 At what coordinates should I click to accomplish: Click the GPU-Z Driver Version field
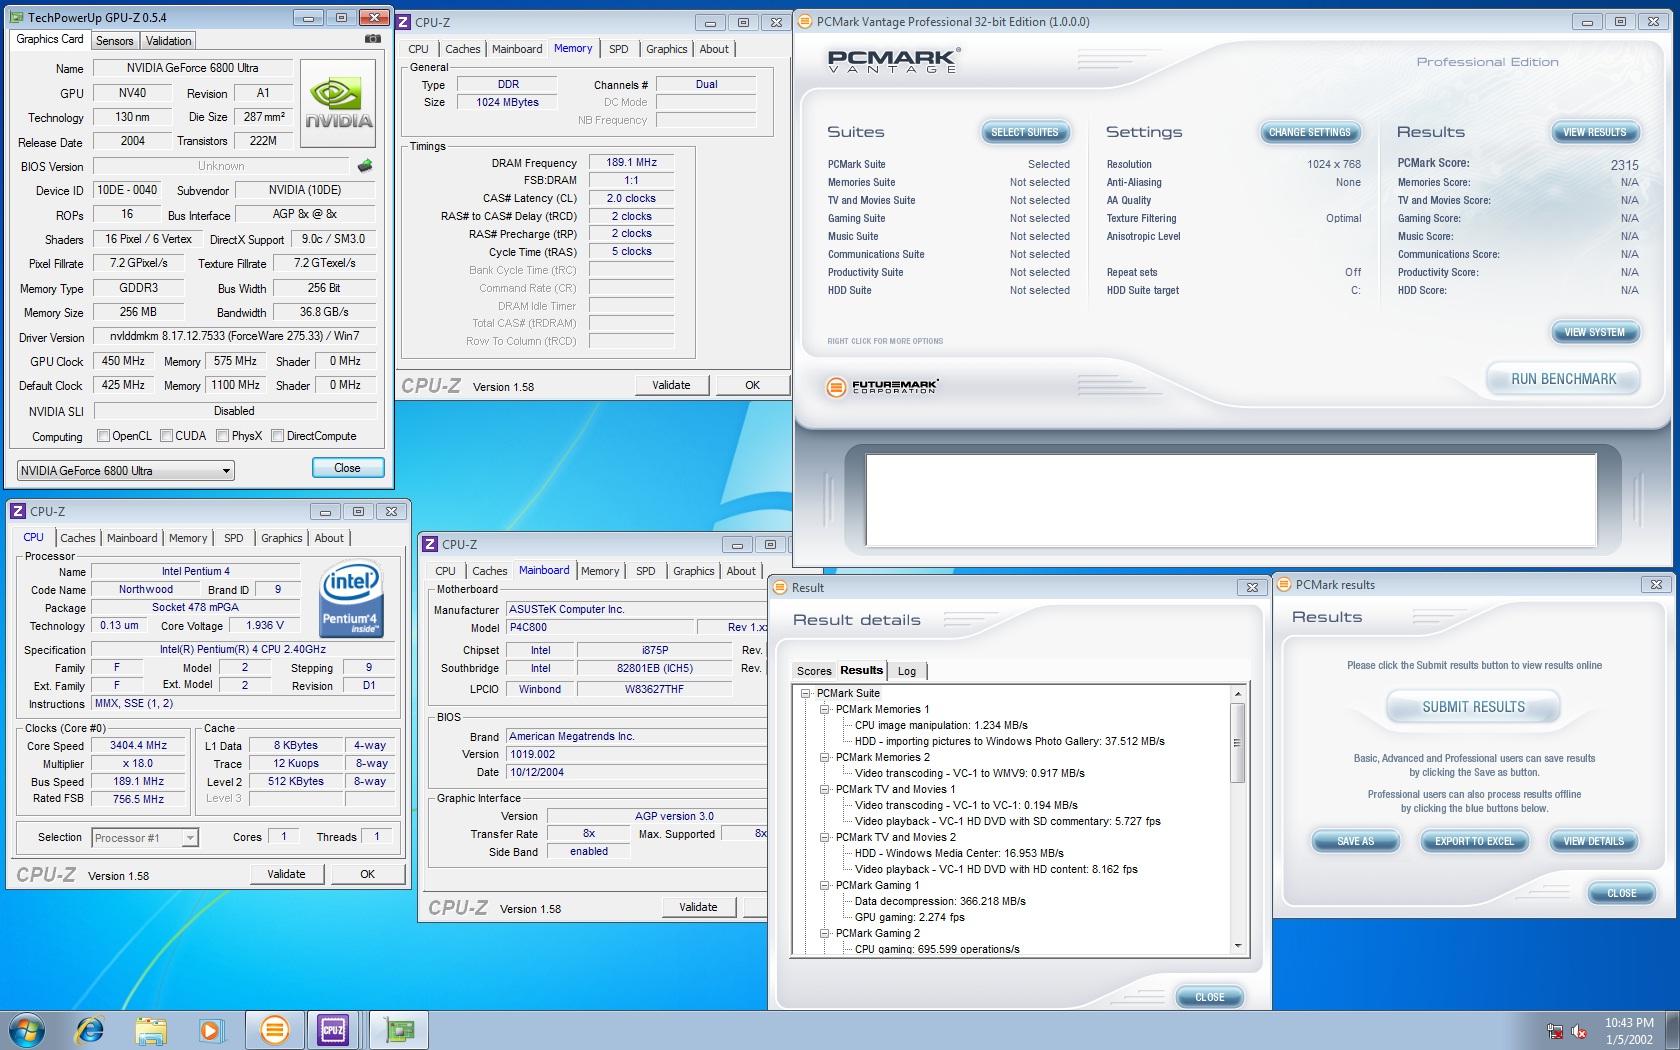pyautogui.click(x=234, y=336)
